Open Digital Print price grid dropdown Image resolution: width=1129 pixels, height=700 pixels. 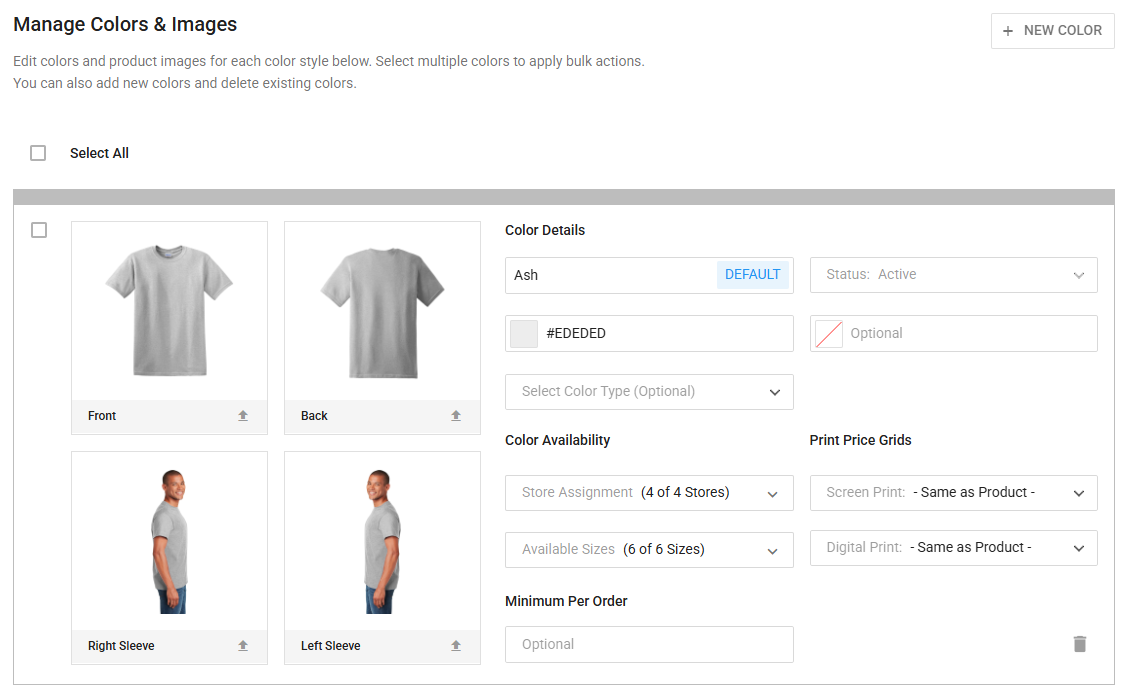point(953,548)
